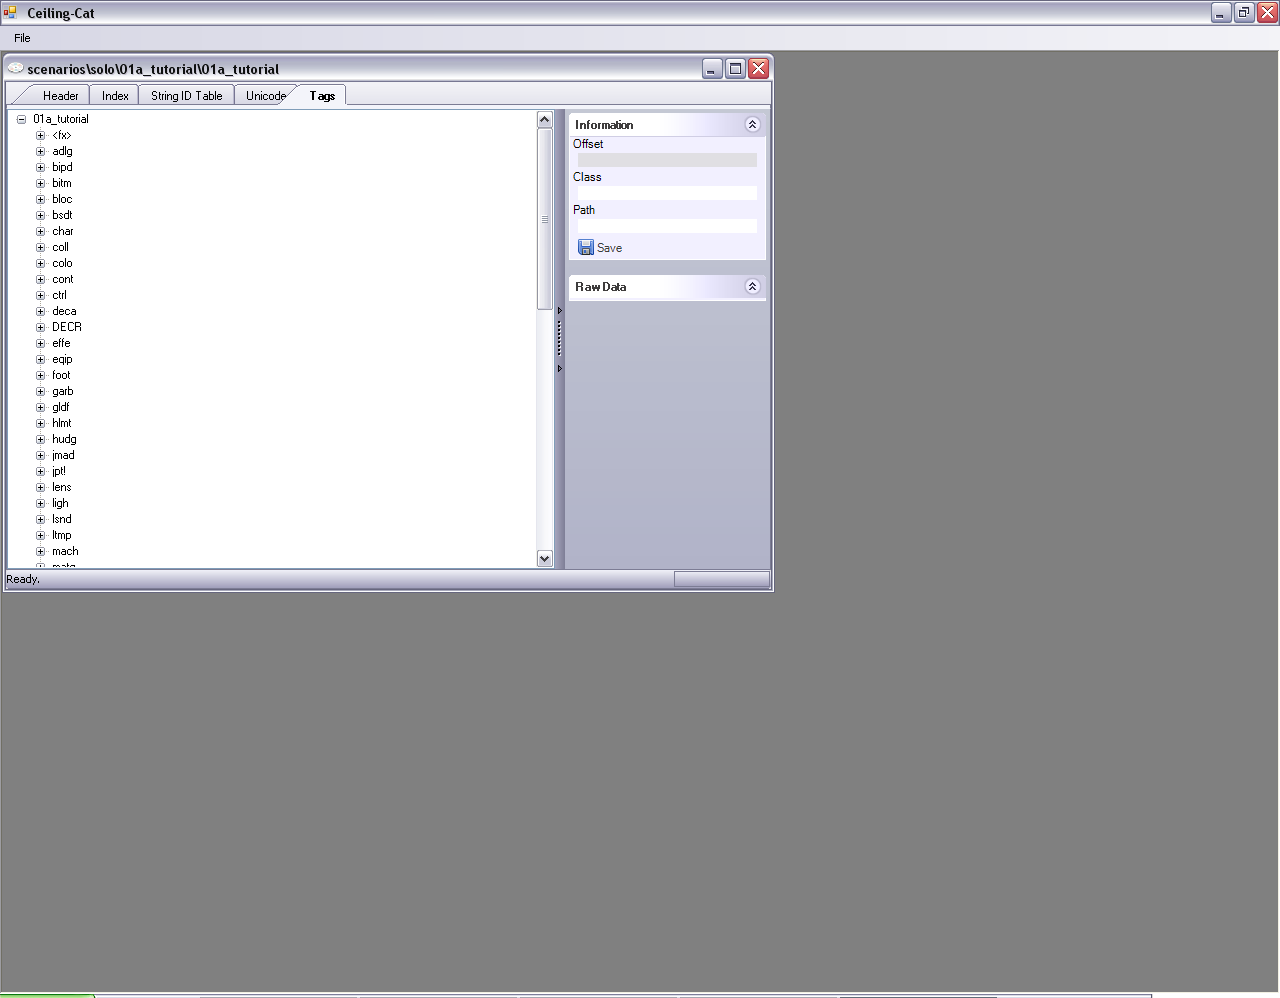Expand the DECR tag group
Screen dimensions: 1280x998
(x=41, y=327)
